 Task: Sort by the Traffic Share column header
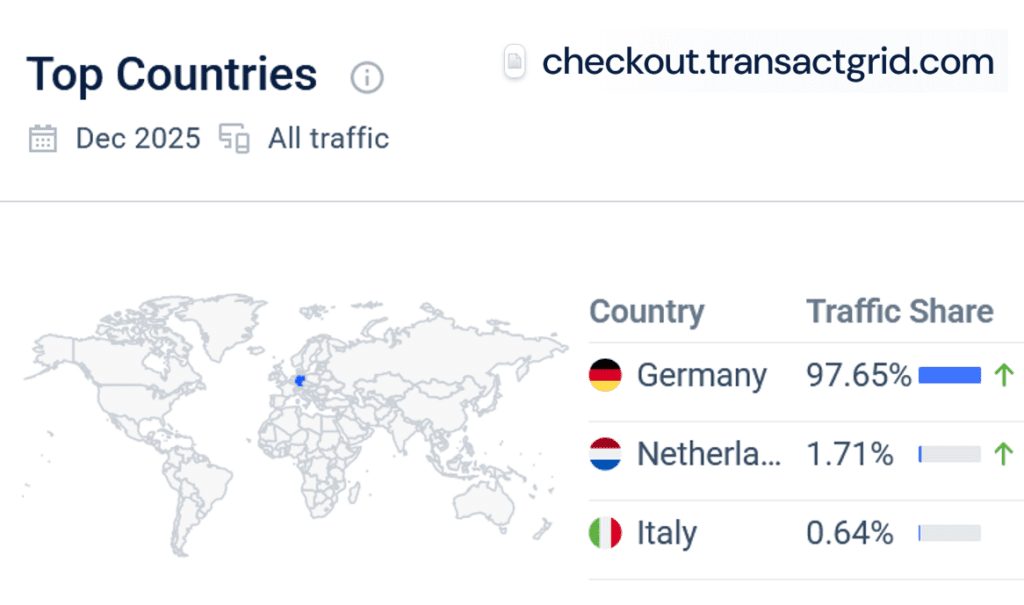pyautogui.click(x=900, y=311)
